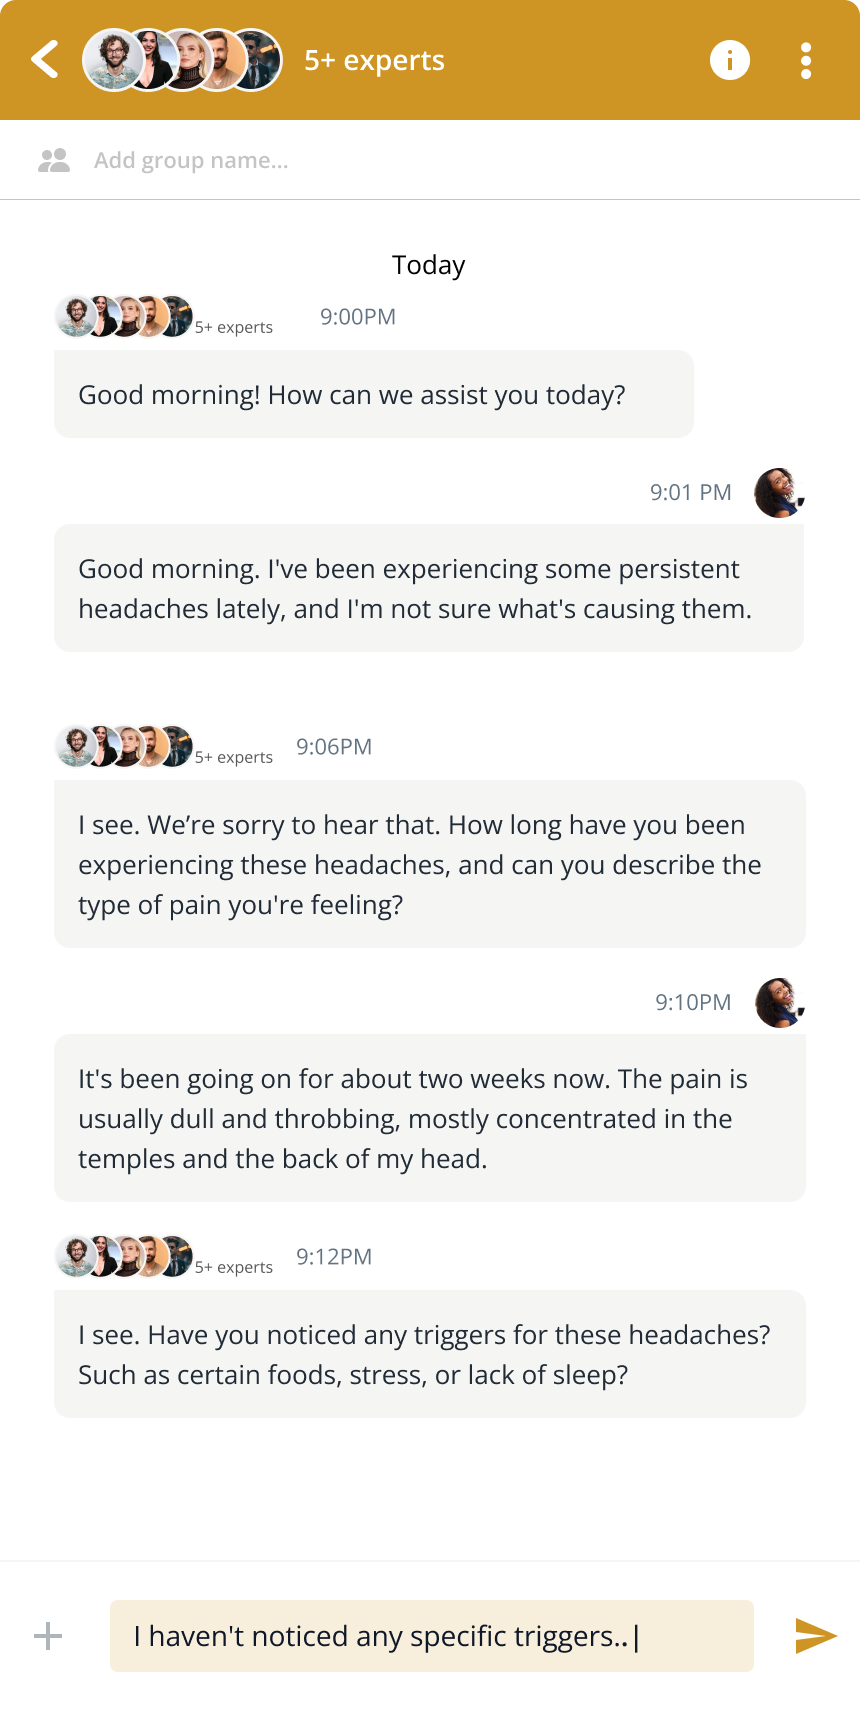Tap expert avatars beside the 9:06PM message

coord(124,747)
